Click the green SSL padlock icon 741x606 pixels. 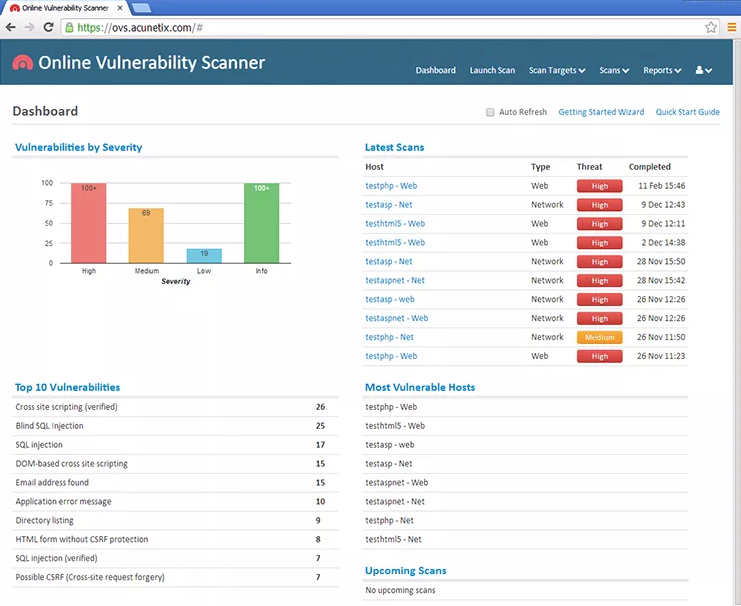click(69, 27)
